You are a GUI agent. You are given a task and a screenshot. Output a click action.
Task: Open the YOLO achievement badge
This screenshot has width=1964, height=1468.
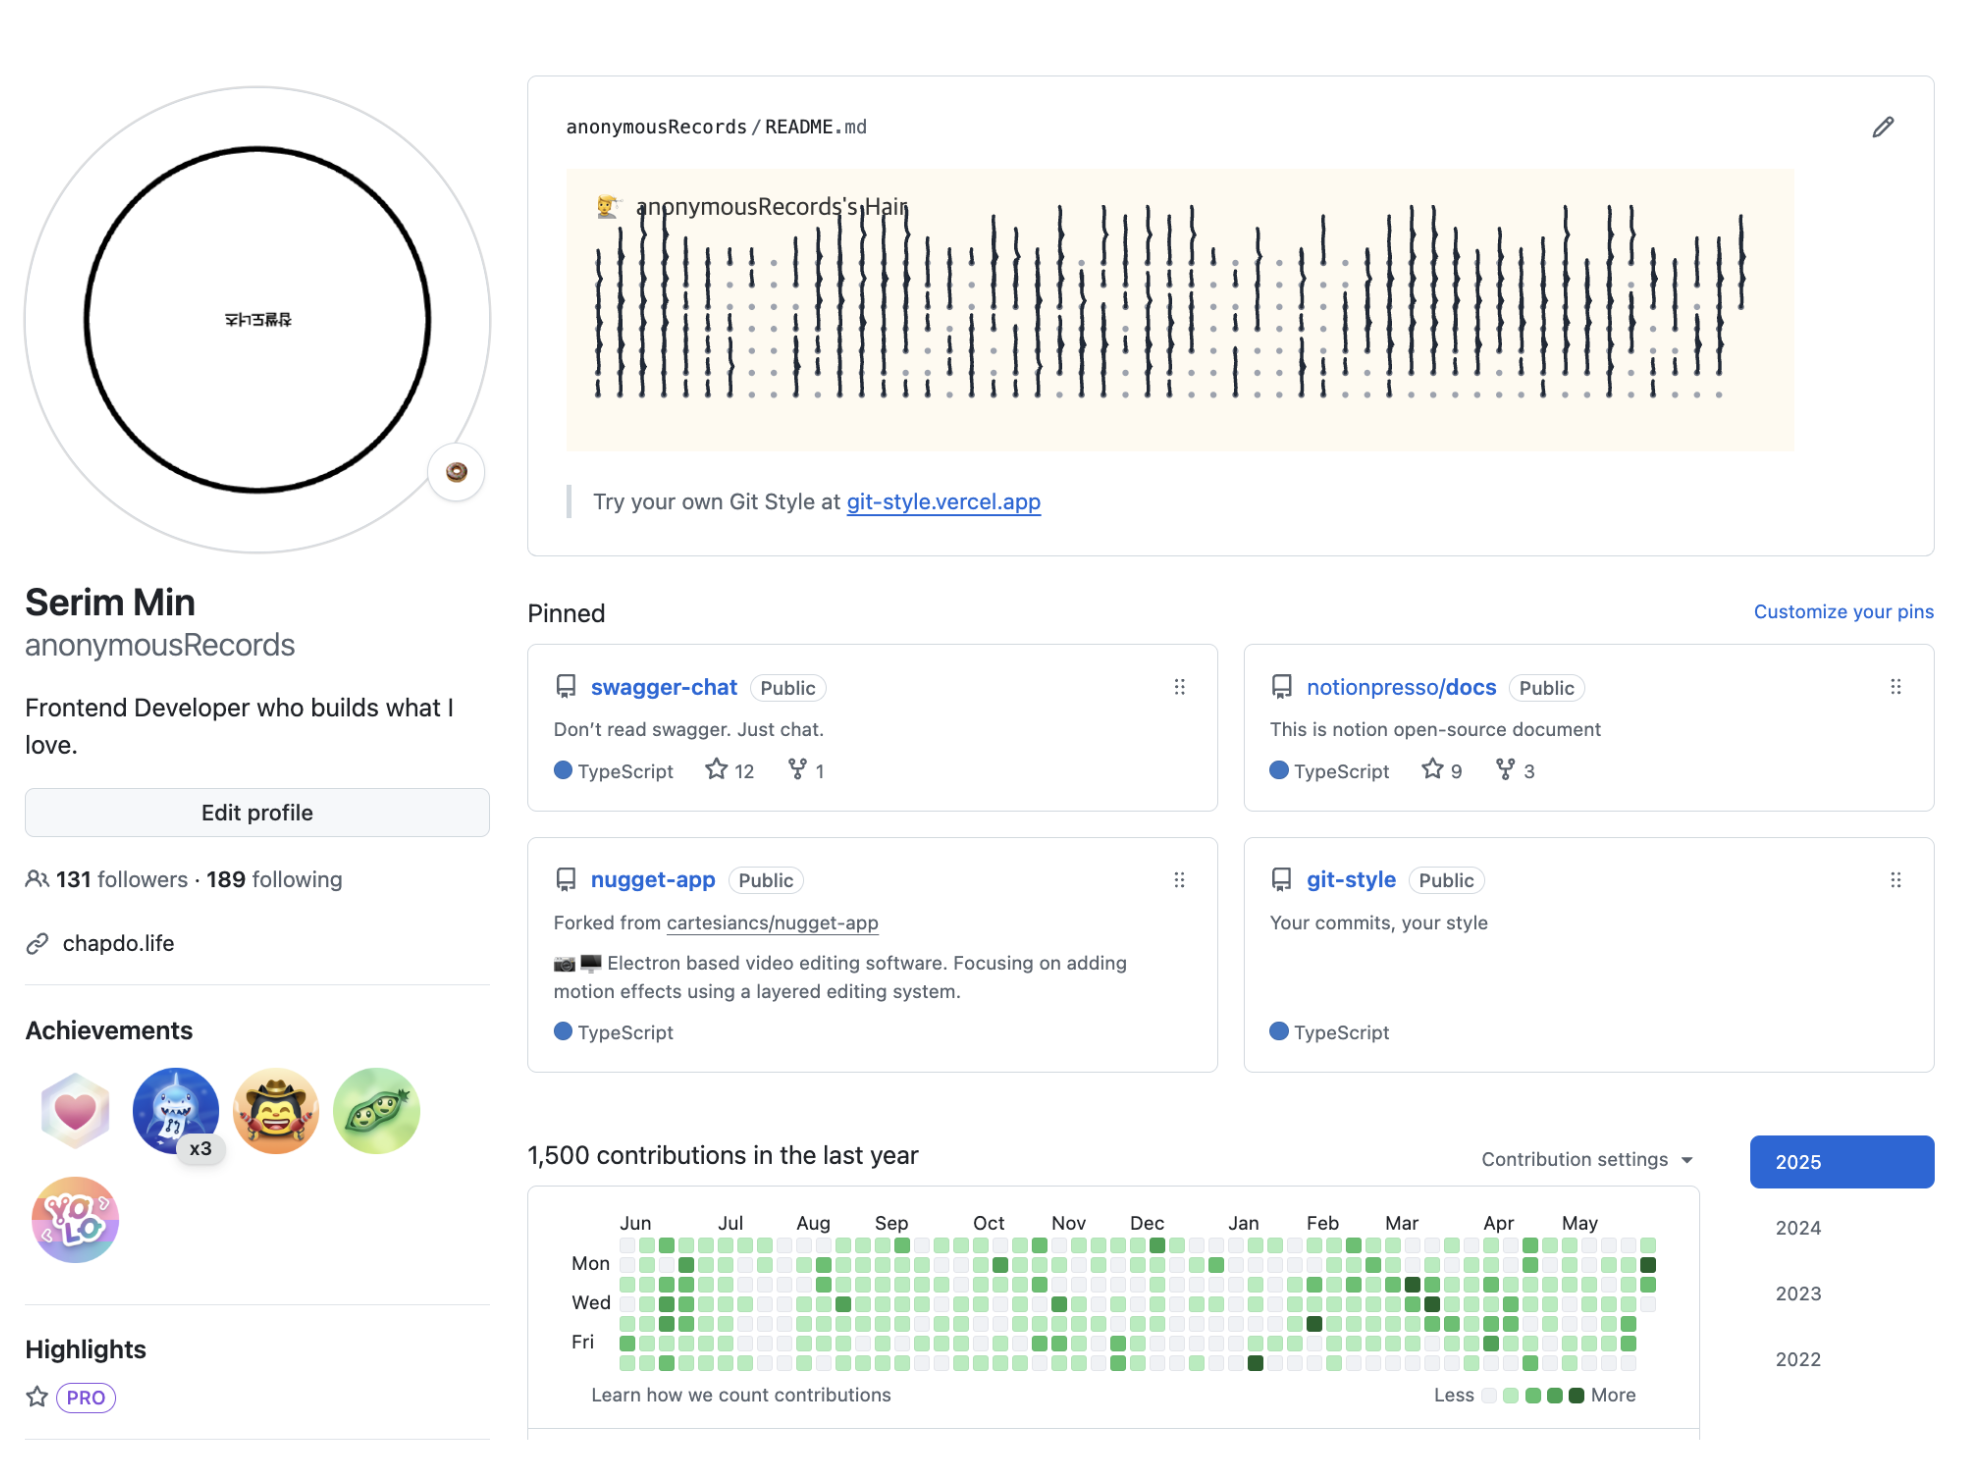click(75, 1220)
